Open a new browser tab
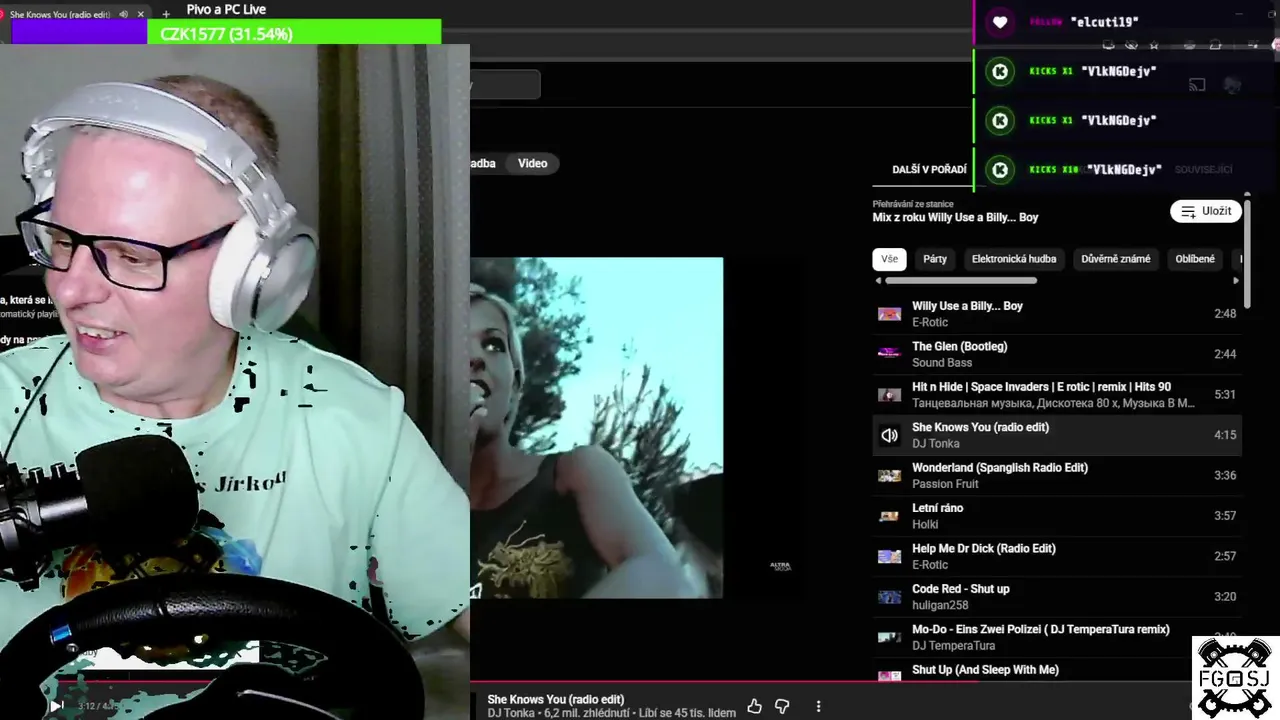 (x=166, y=15)
